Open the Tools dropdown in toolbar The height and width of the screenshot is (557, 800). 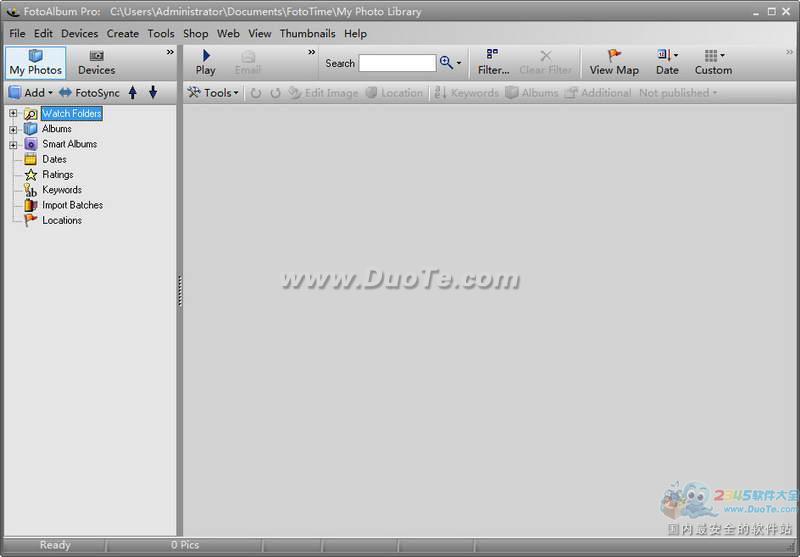(x=213, y=93)
